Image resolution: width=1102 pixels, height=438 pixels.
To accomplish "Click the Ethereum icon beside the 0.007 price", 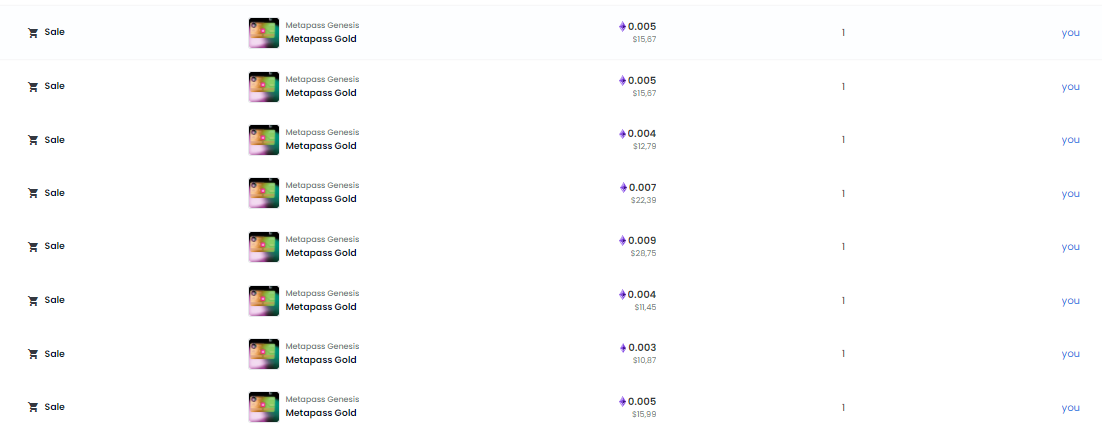I will [x=623, y=188].
